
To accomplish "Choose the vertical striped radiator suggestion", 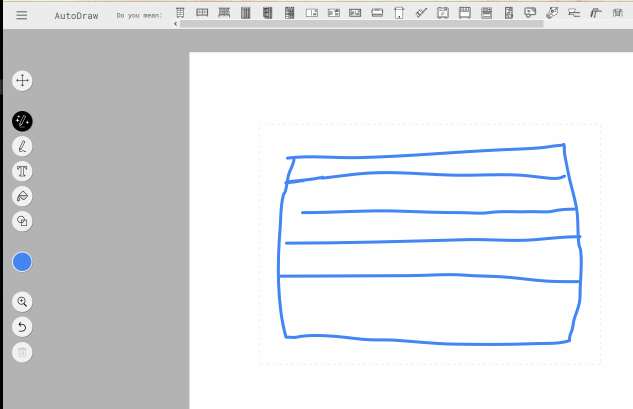I will coord(245,13).
